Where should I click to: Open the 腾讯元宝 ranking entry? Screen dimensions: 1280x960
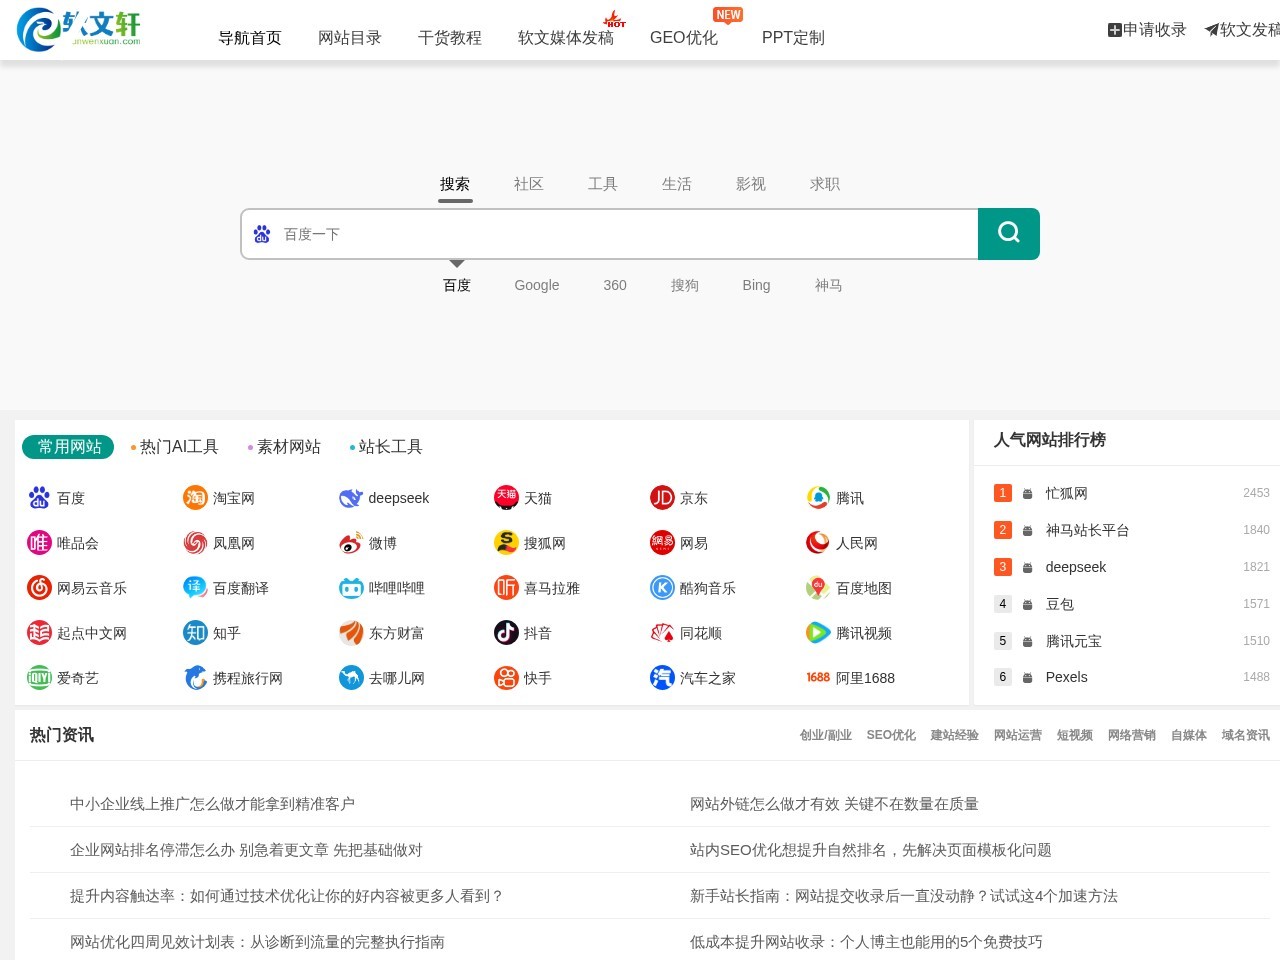1074,641
